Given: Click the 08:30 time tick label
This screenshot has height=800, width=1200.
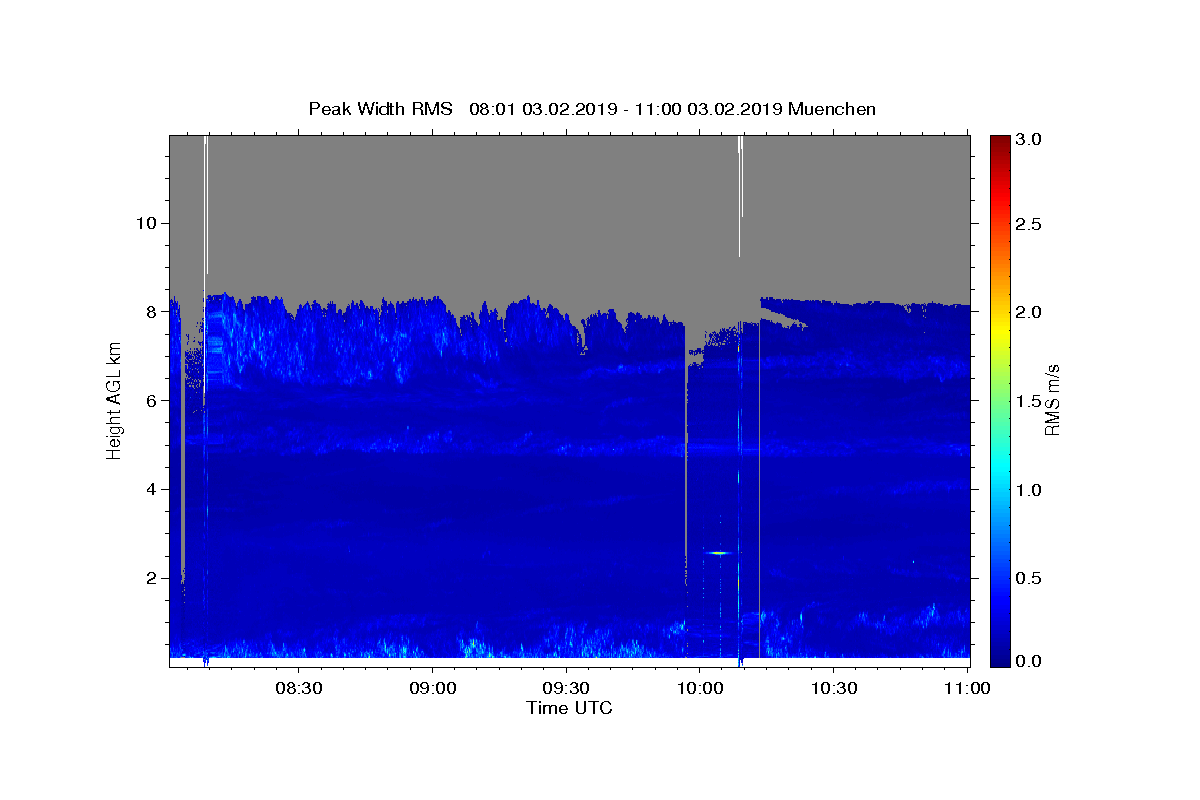Looking at the screenshot, I should pyautogui.click(x=299, y=688).
